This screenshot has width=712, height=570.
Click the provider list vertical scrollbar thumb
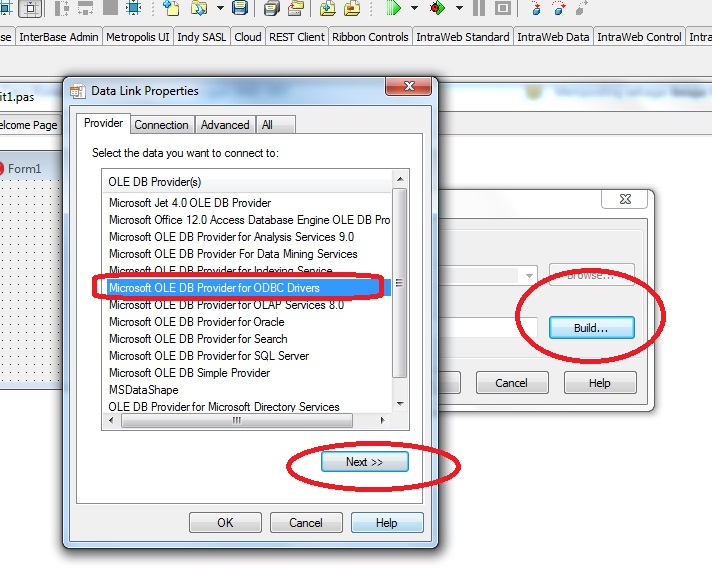tap(400, 283)
